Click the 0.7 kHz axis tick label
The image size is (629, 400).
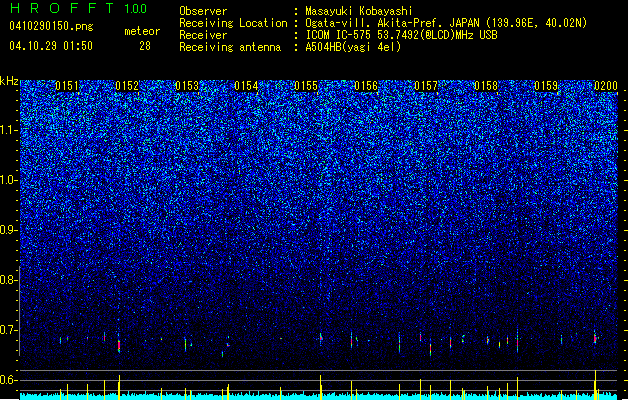[x=9, y=330]
